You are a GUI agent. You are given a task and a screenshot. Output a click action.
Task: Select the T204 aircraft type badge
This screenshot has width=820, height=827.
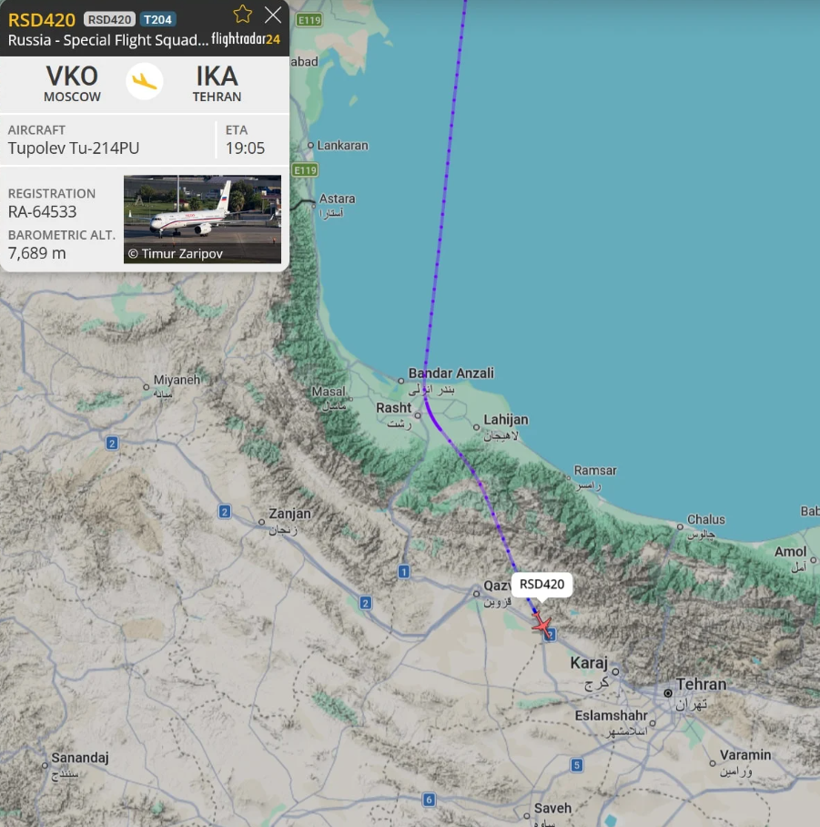coord(158,20)
